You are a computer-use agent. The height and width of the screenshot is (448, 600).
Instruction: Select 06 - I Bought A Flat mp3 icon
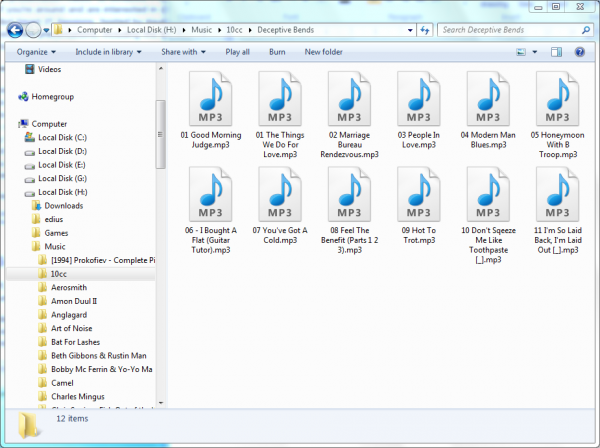click(x=210, y=194)
